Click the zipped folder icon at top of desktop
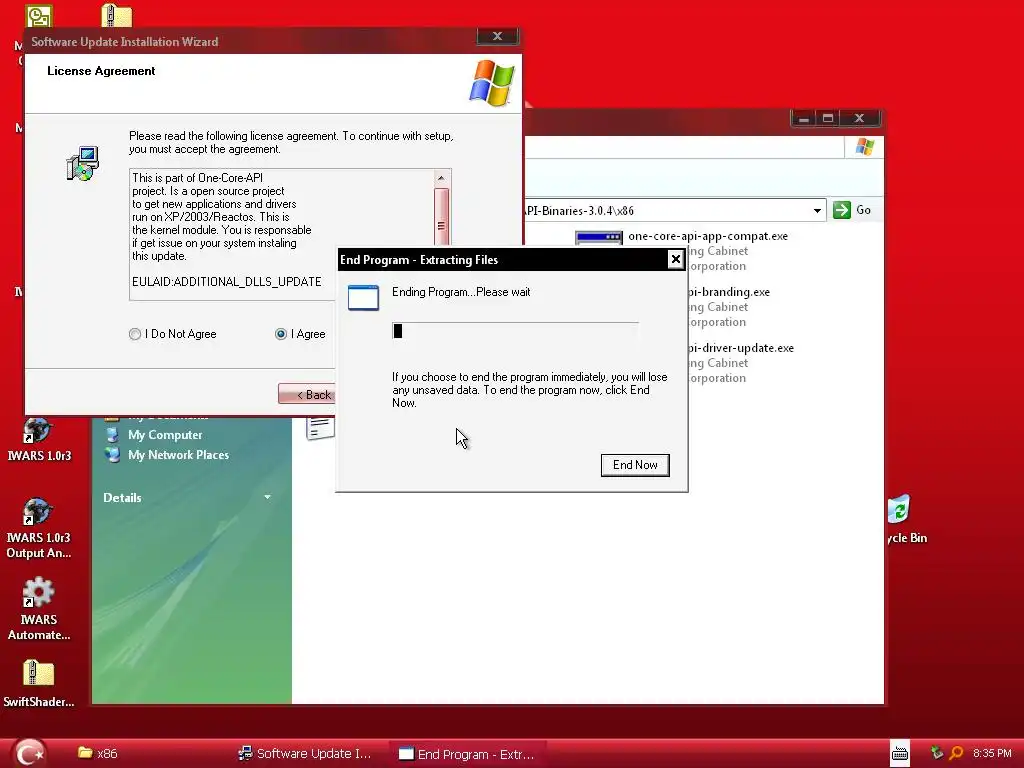The image size is (1024, 768). click(116, 15)
